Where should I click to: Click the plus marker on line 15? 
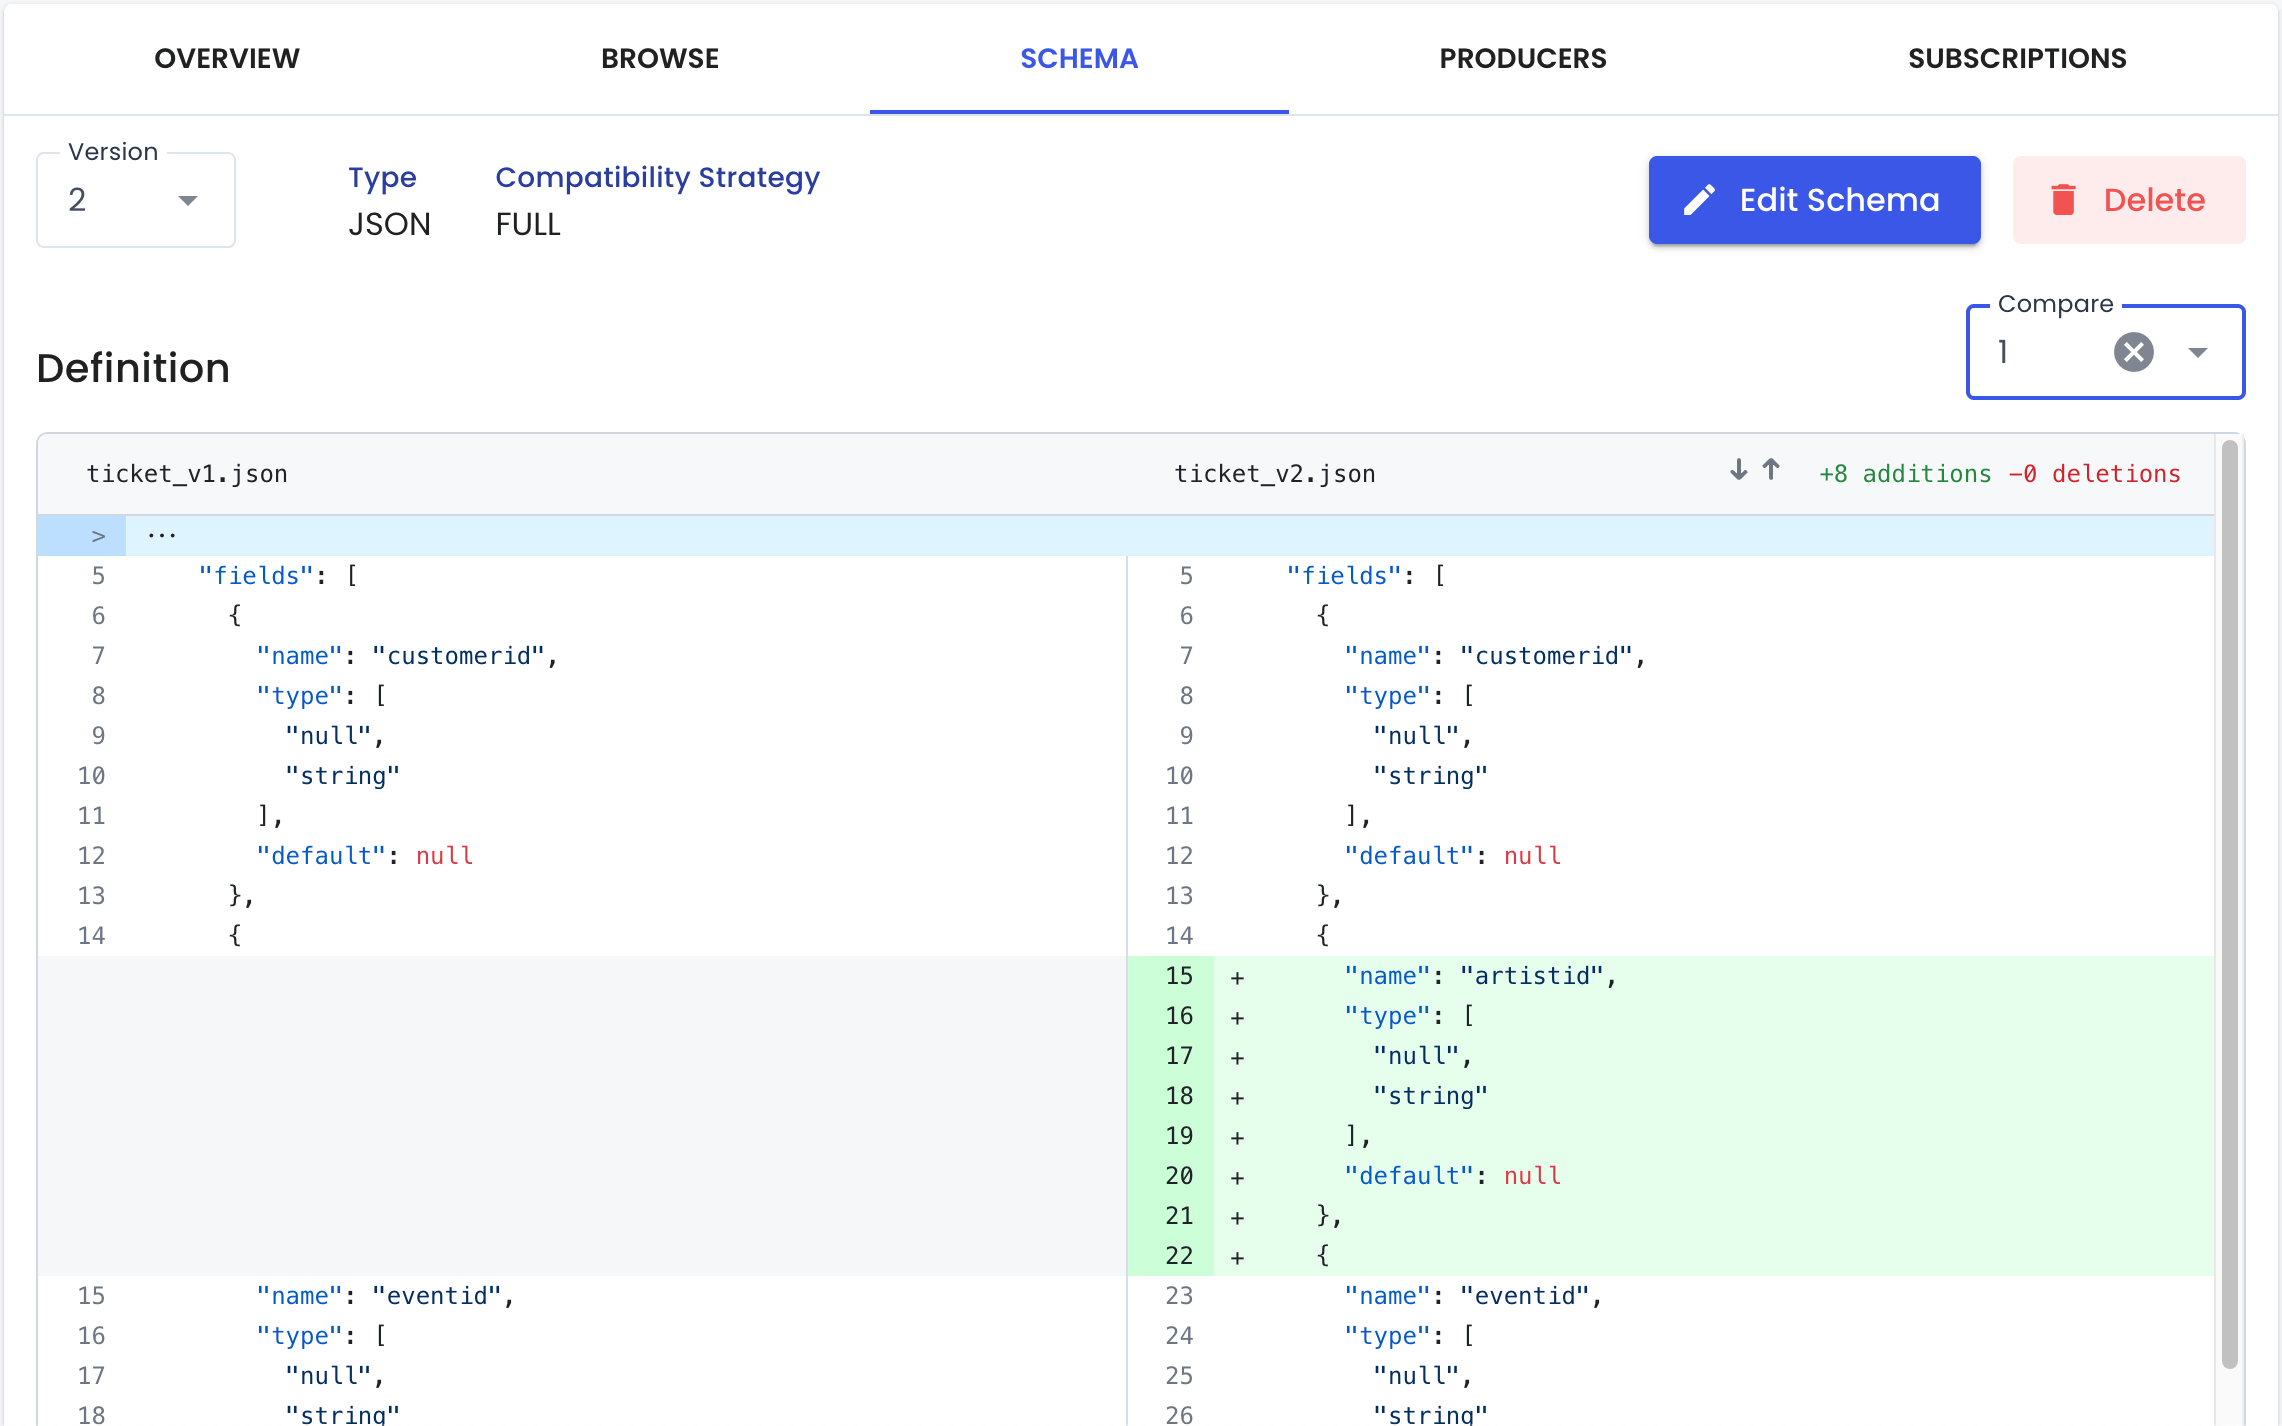[1237, 977]
